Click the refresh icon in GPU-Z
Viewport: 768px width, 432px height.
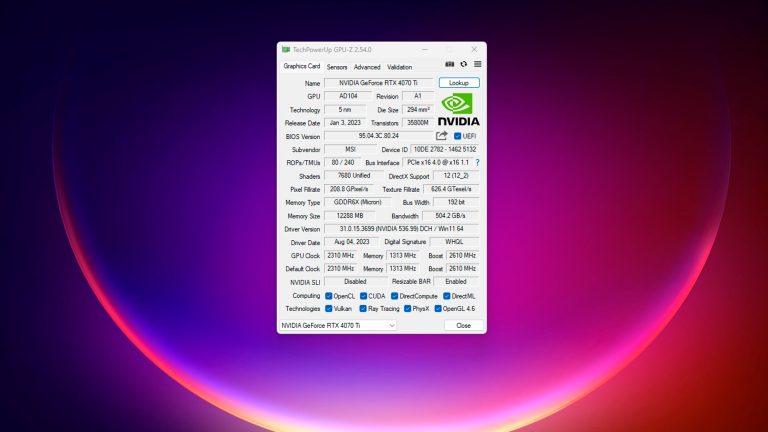[x=464, y=64]
